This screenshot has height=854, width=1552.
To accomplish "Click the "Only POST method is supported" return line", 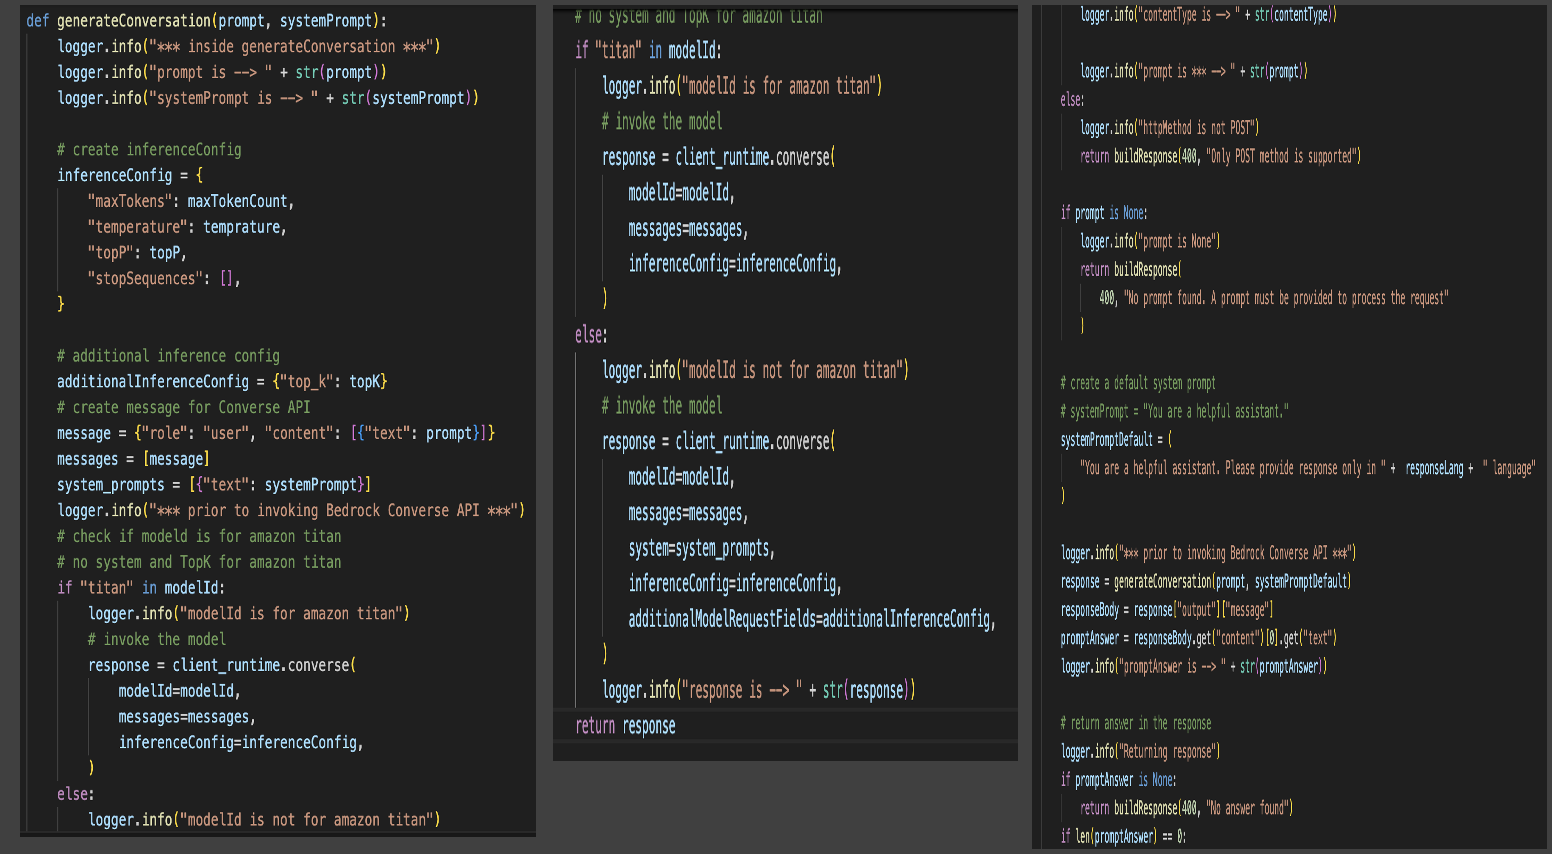I will 1220,156.
